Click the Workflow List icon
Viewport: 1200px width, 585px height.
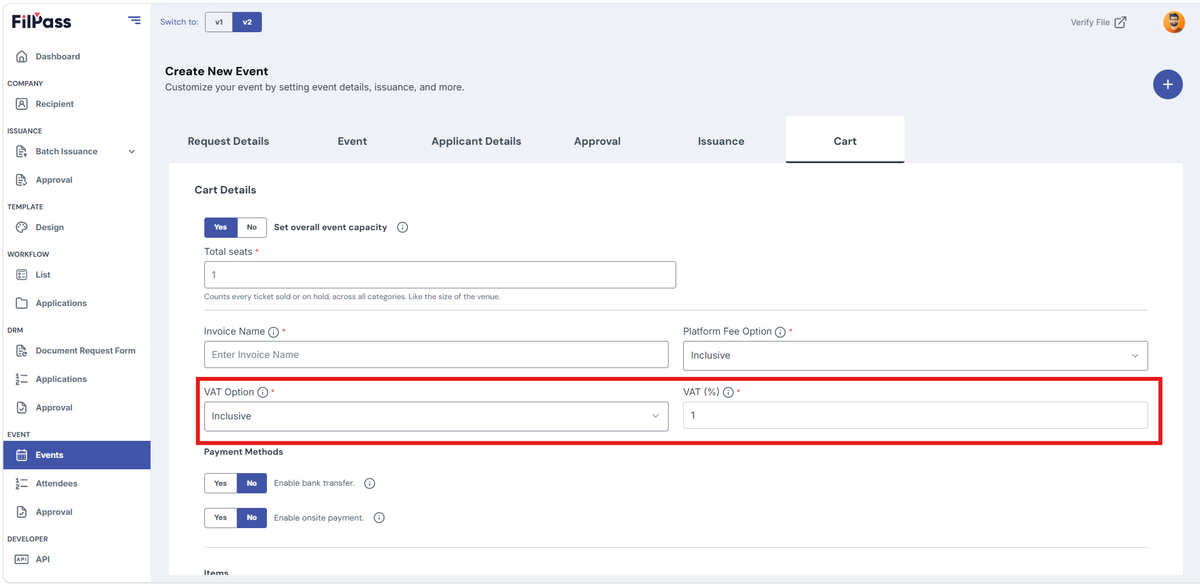22,275
